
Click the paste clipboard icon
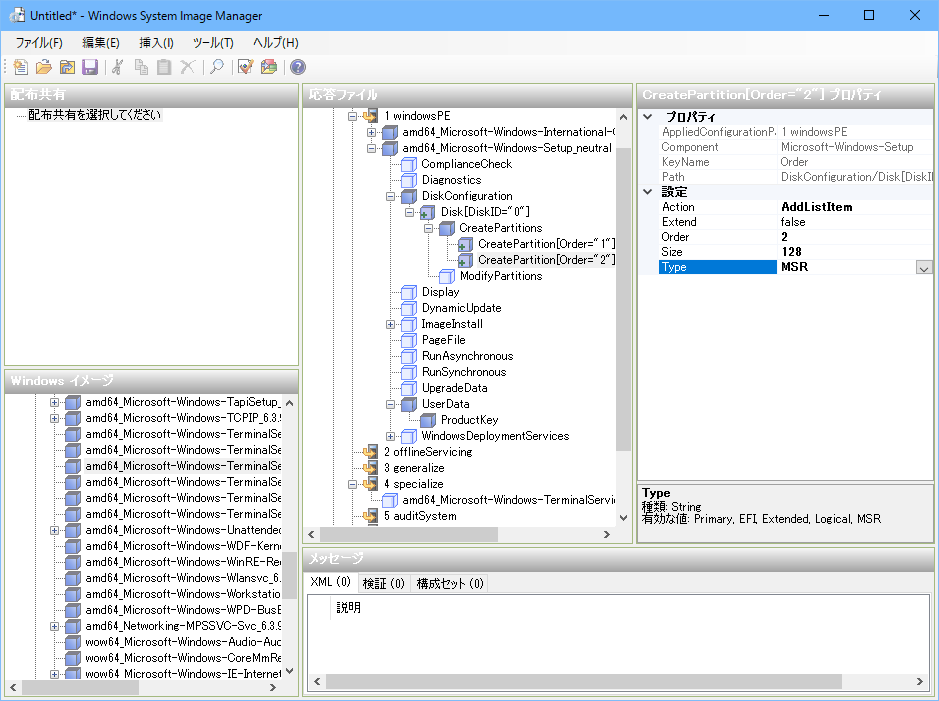click(164, 67)
